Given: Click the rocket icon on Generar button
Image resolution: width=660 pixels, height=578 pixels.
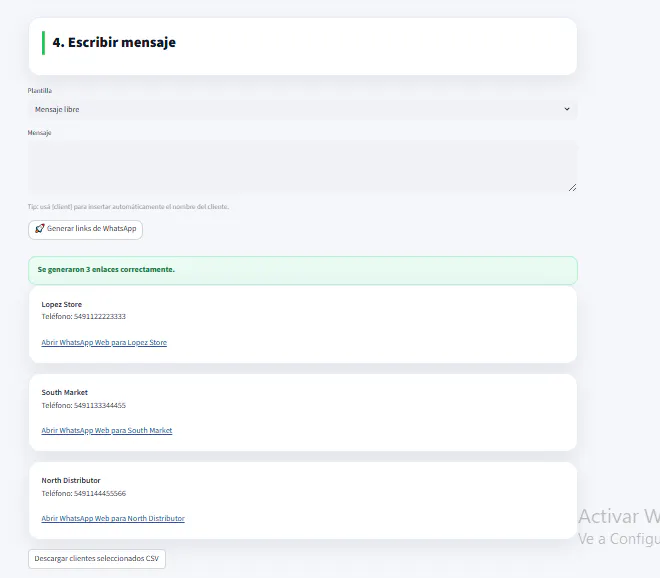Looking at the screenshot, I should [39, 229].
